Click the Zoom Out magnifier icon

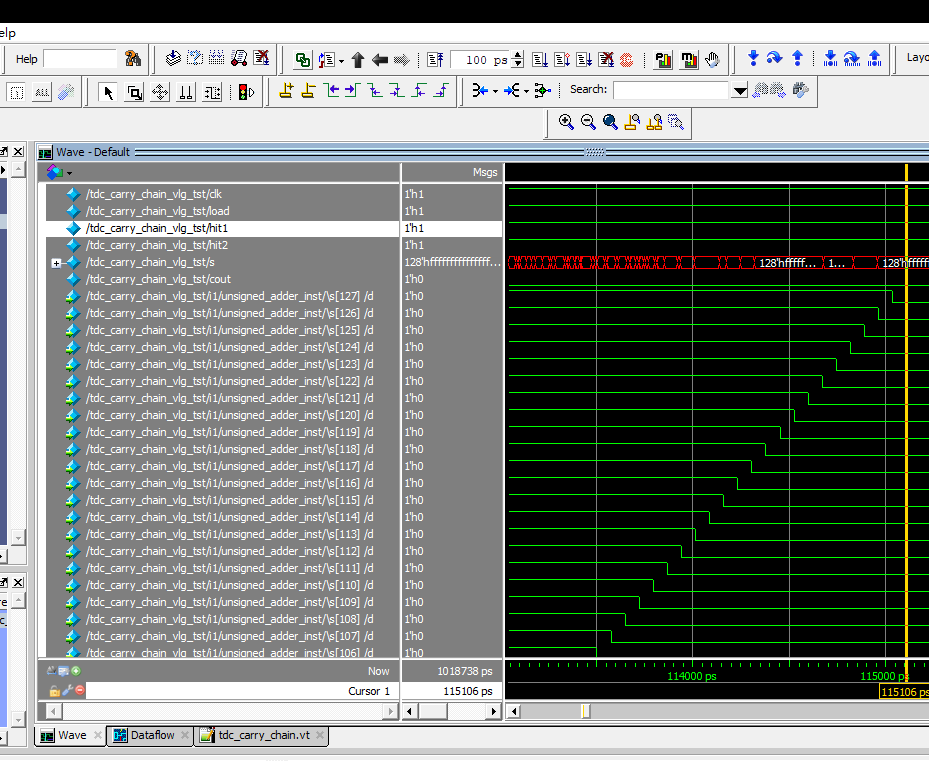tap(588, 122)
